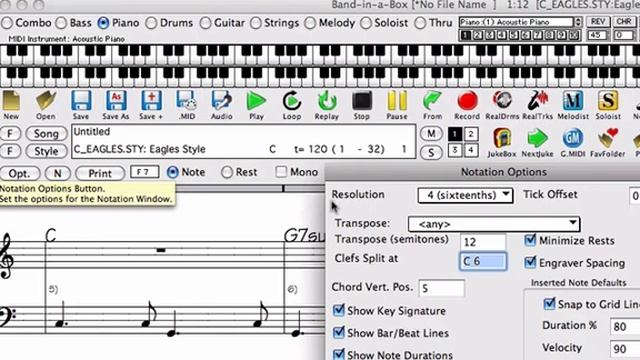Open the Piano instrument selector dropdown
The height and width of the screenshot is (360, 640).
point(520,22)
